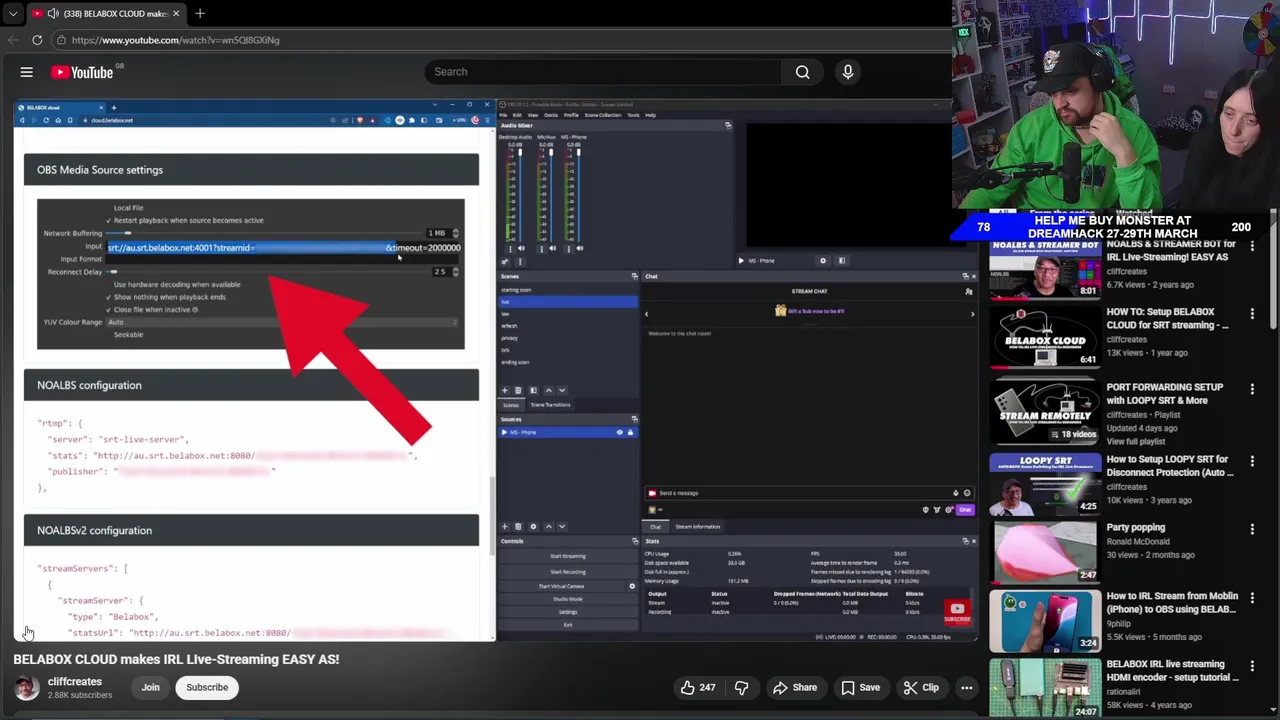Click the YouTube search magnifier button
Screen dimensions: 1280x720
coord(802,72)
